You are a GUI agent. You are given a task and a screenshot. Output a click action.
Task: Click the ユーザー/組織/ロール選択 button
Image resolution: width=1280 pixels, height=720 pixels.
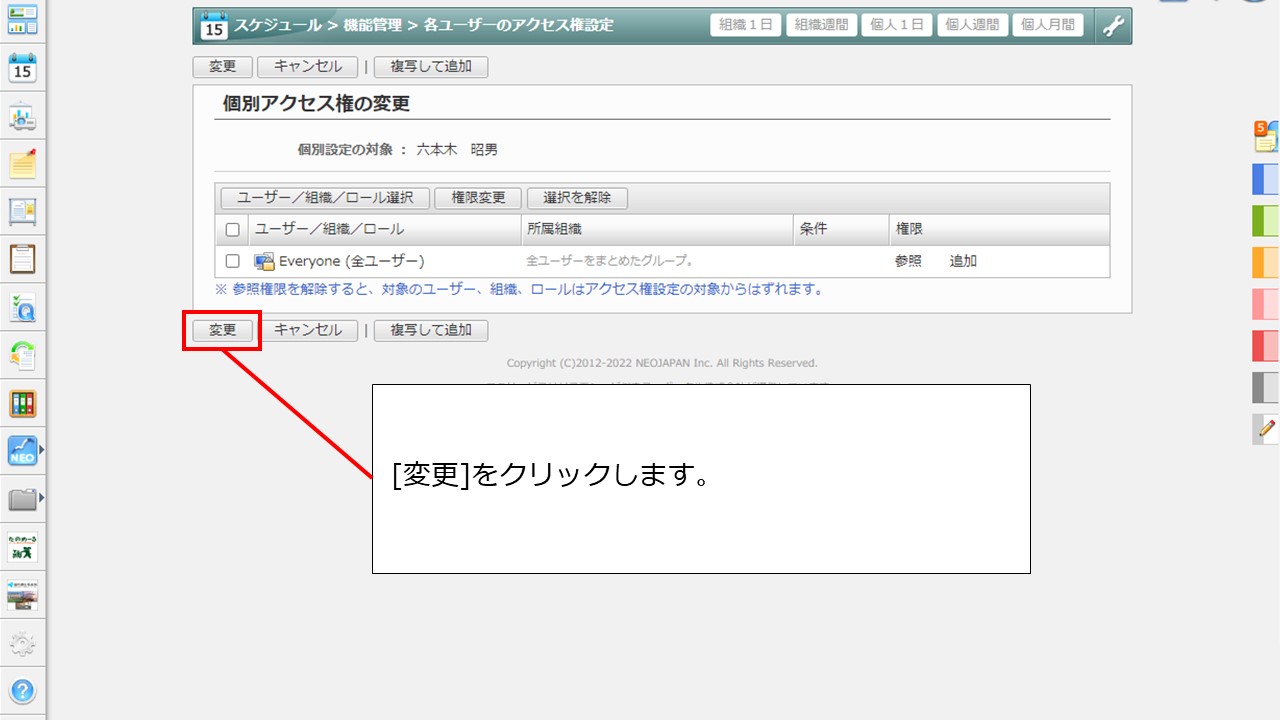tap(325, 198)
